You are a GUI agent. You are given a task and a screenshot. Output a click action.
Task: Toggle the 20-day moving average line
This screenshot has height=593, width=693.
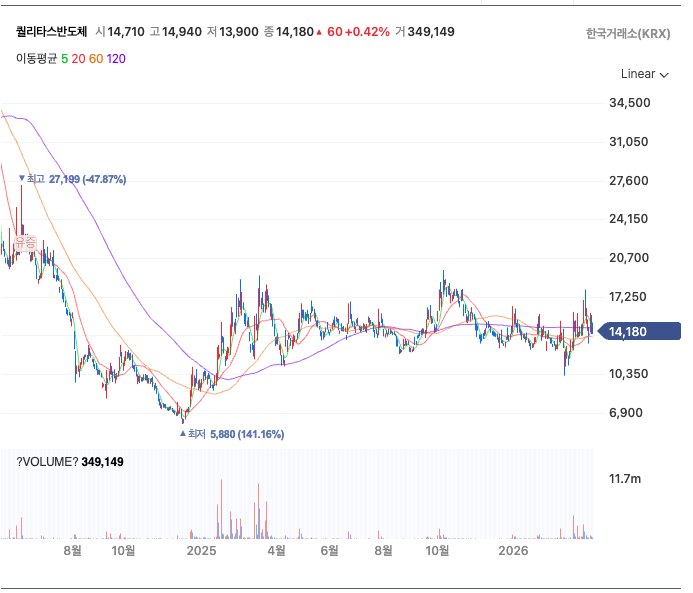pos(78,58)
